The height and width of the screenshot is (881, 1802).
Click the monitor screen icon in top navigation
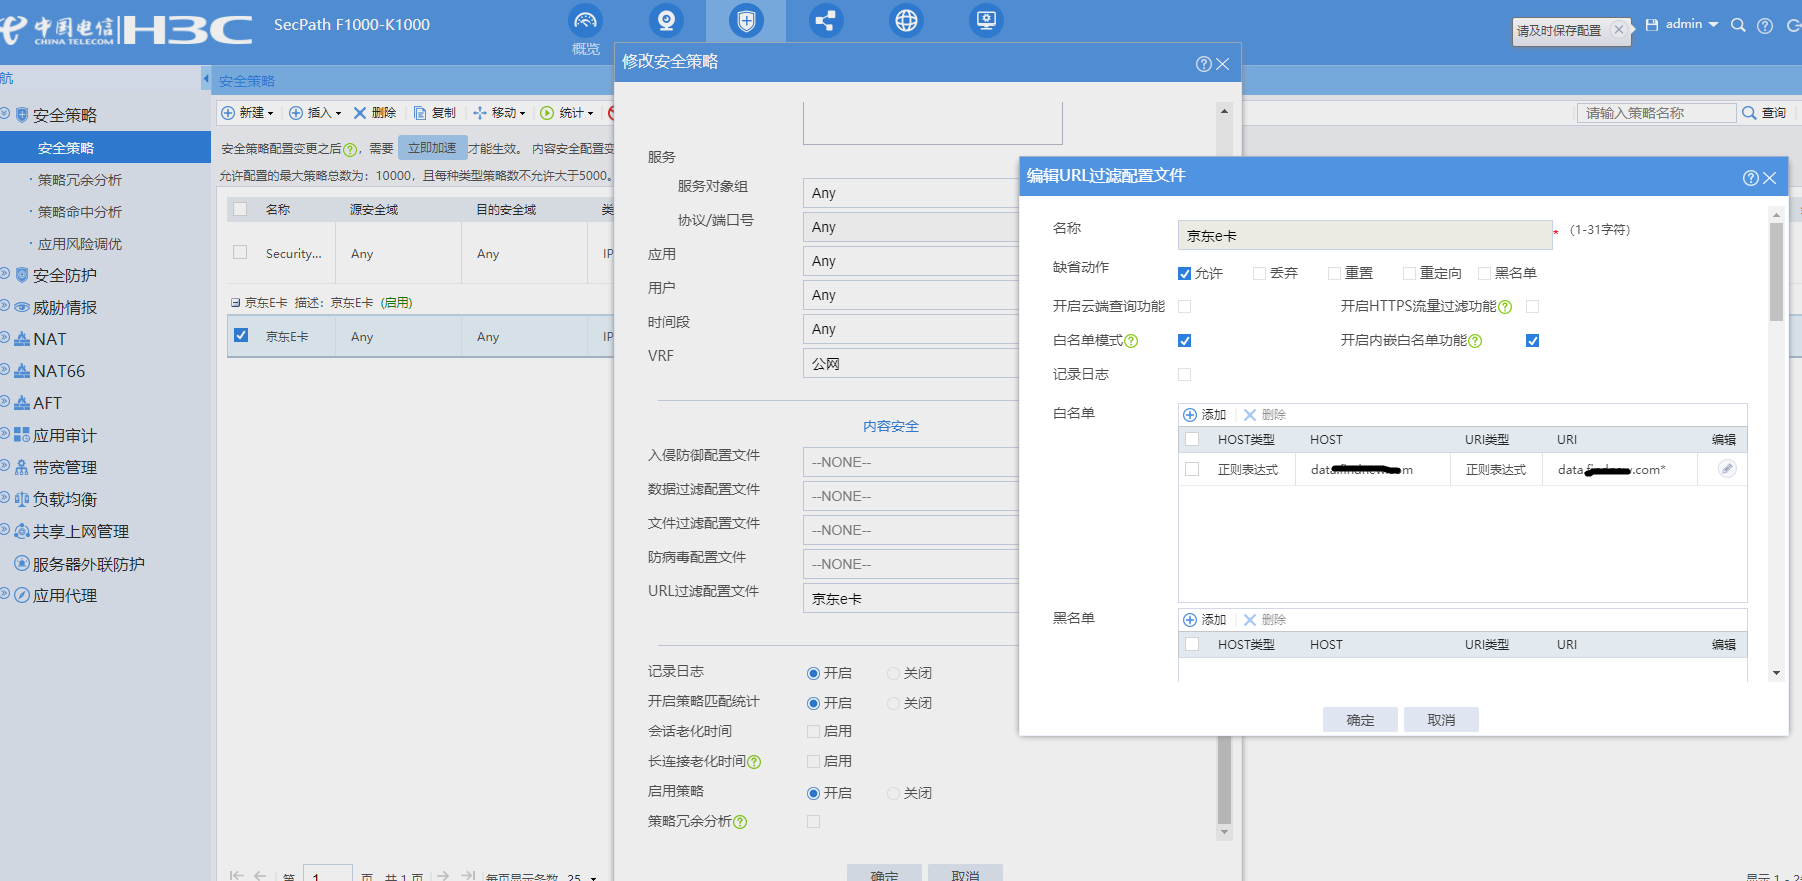tap(986, 21)
